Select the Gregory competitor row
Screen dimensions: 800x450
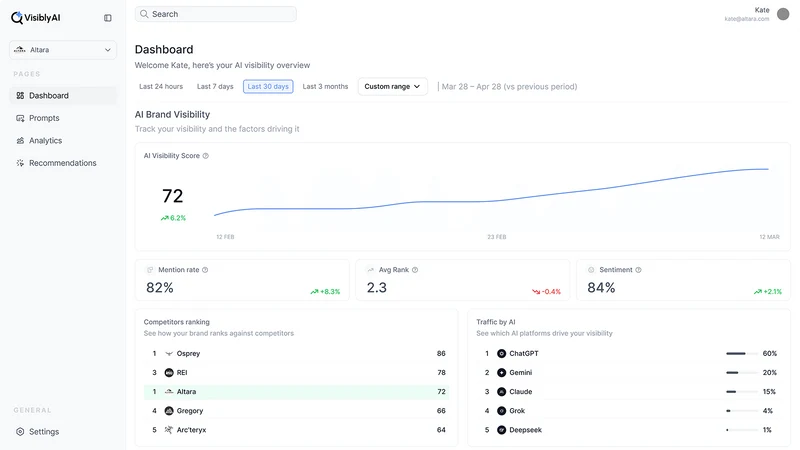click(297, 411)
